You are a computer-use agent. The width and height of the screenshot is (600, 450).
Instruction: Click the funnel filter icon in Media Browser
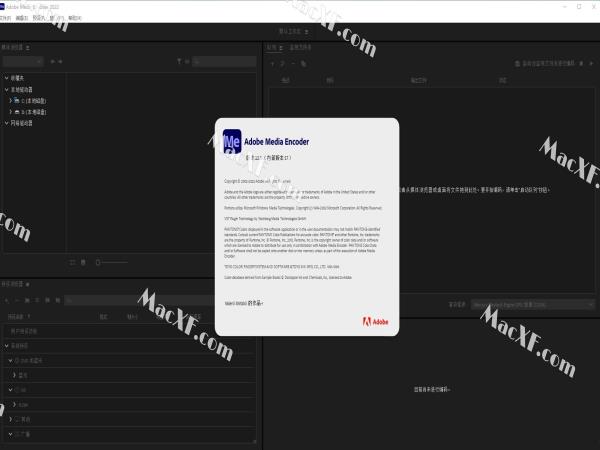click(179, 61)
